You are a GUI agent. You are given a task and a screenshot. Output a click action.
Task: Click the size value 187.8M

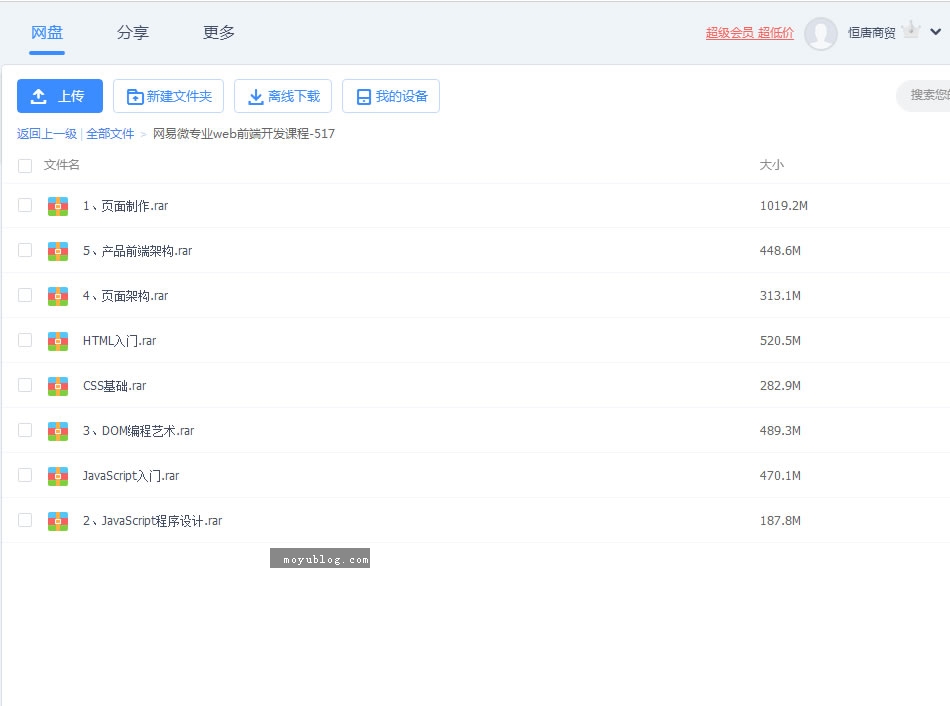[780, 521]
